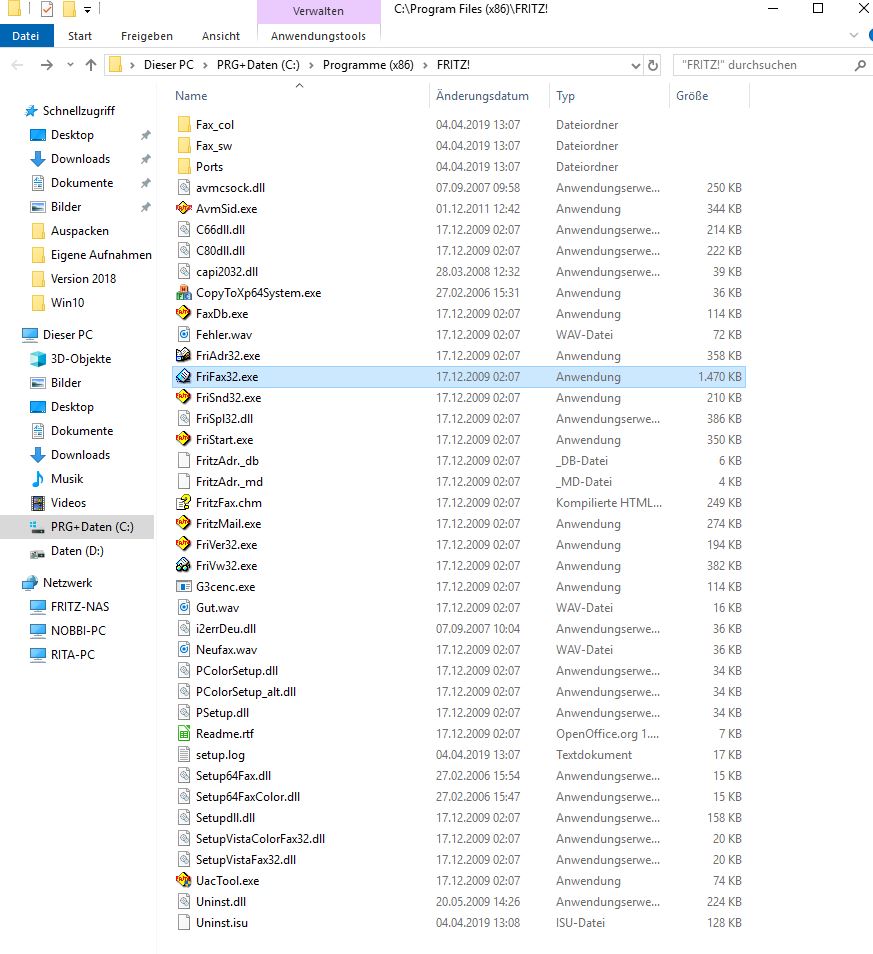This screenshot has height=954, width=873.
Task: Open the recent locations dropdown arrow
Action: pos(71,64)
